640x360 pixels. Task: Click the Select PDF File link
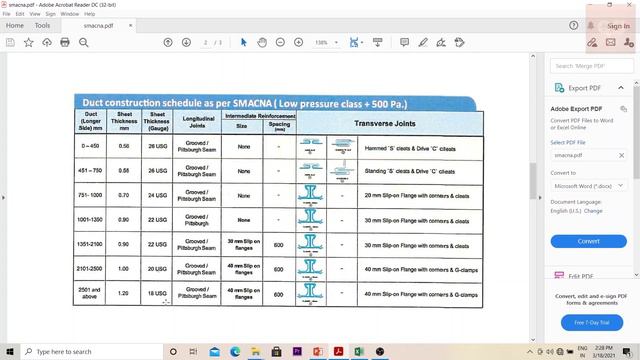pyautogui.click(x=568, y=142)
